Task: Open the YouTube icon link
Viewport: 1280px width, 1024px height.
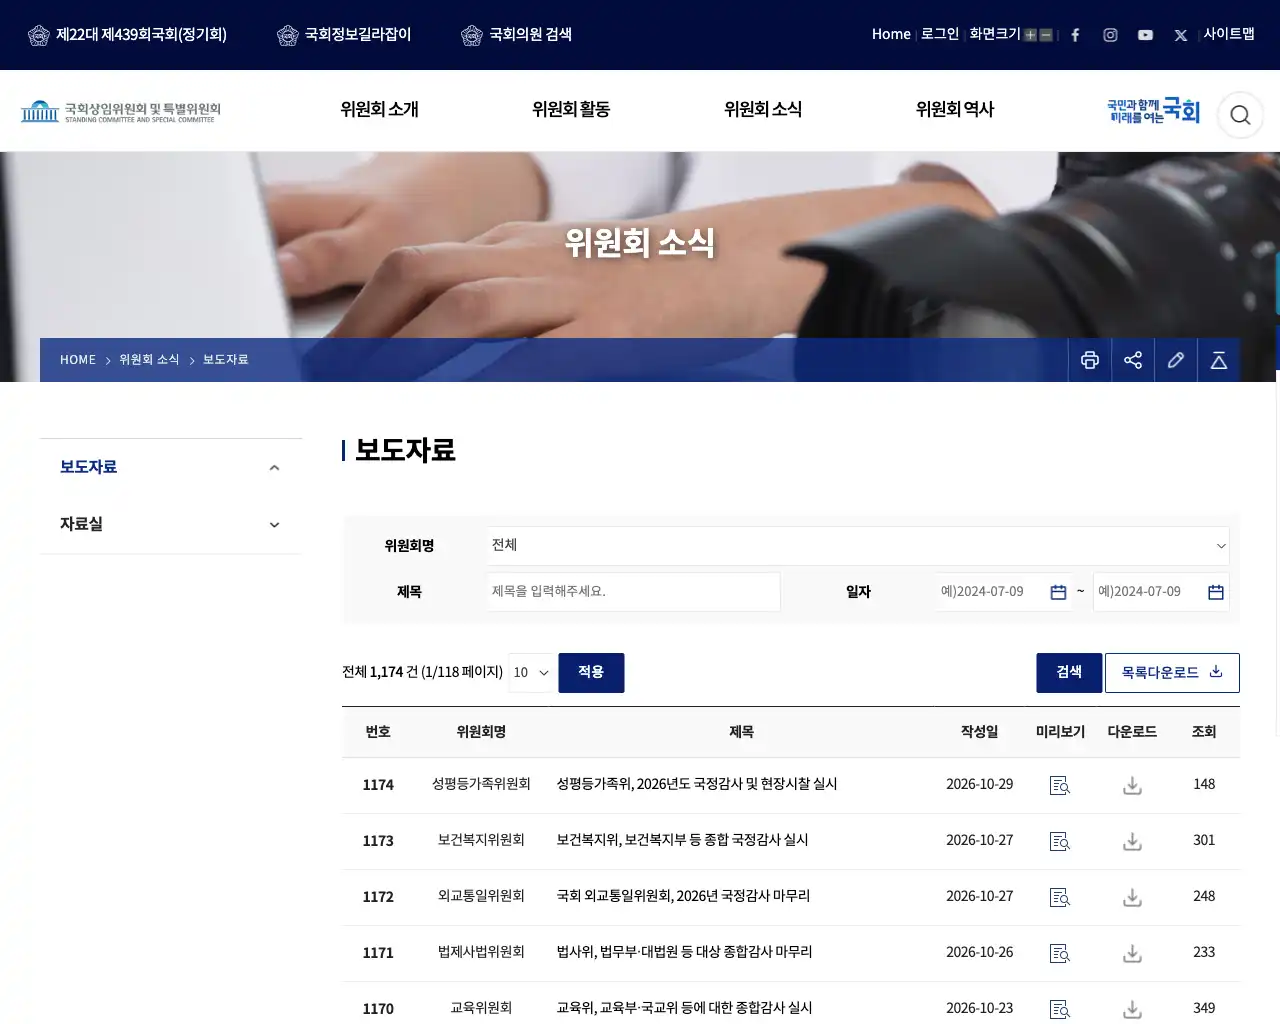Action: pos(1145,35)
